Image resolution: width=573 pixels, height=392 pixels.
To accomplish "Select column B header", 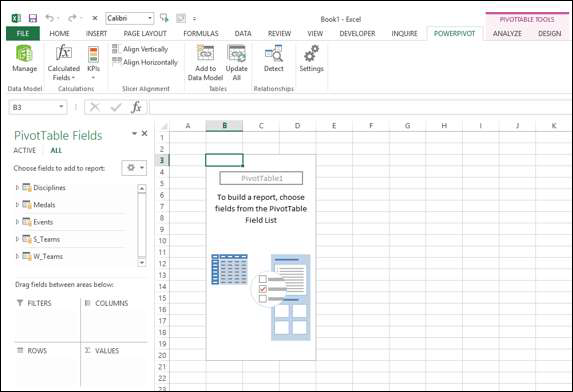I will 224,126.
